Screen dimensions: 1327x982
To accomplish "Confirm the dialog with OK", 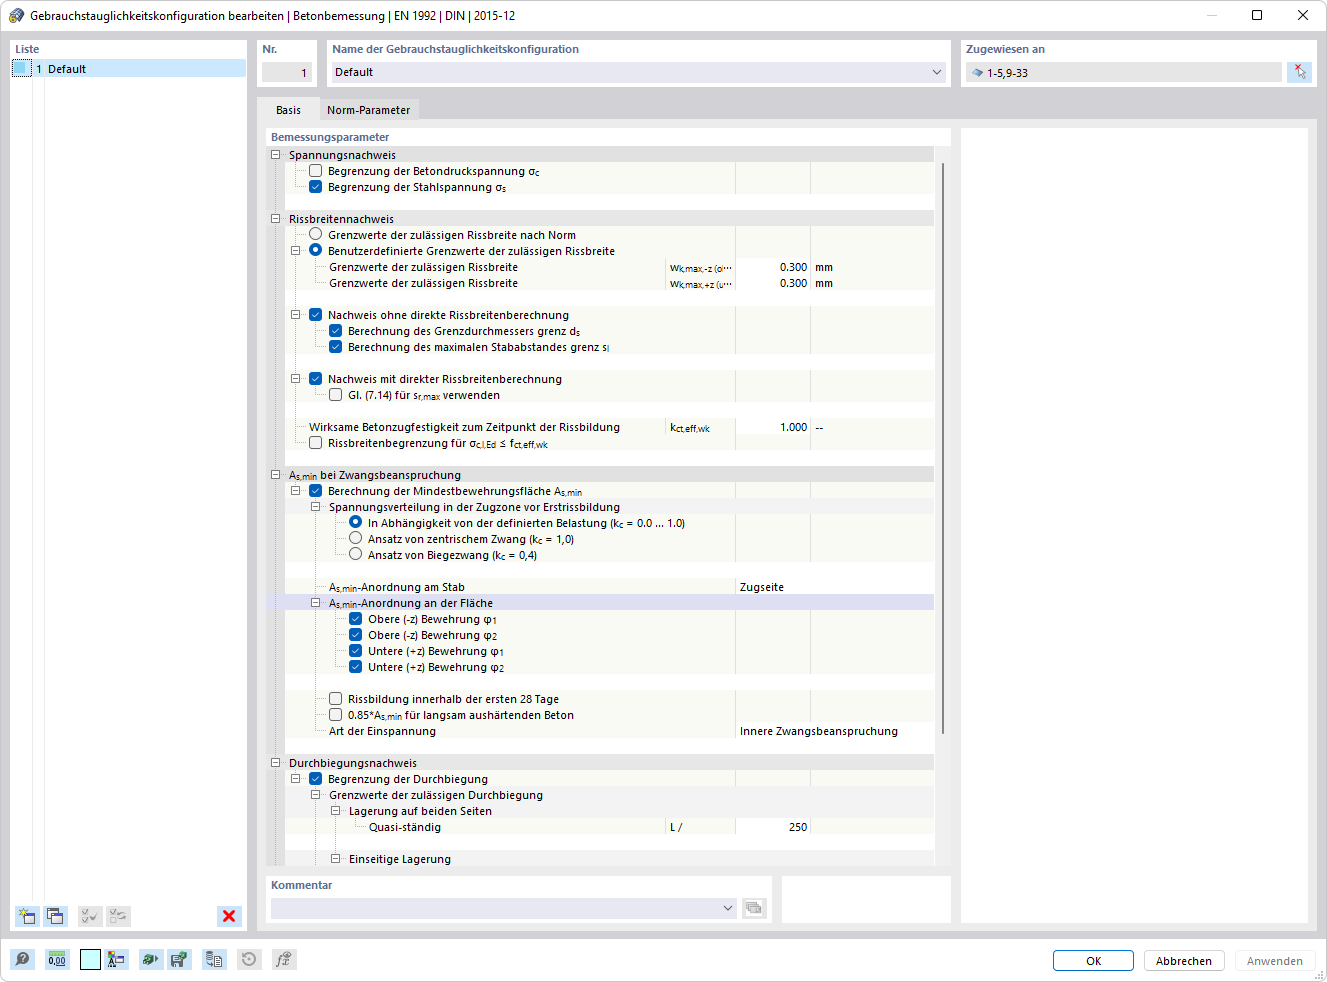I will point(1092,960).
